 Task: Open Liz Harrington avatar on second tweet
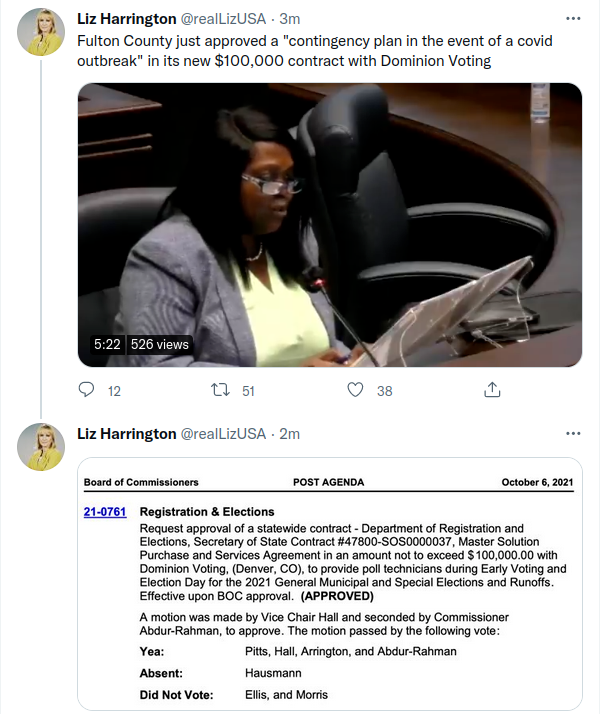pyautogui.click(x=41, y=447)
